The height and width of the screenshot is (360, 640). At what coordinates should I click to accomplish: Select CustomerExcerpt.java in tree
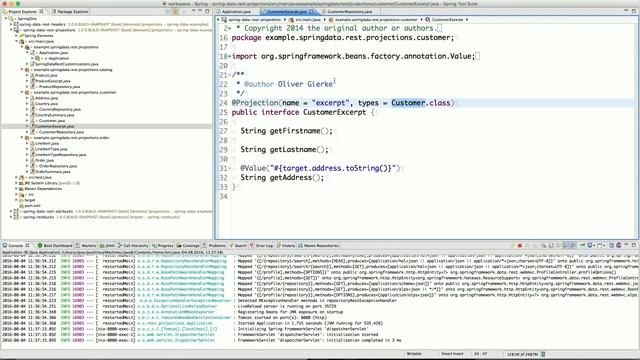click(54, 127)
